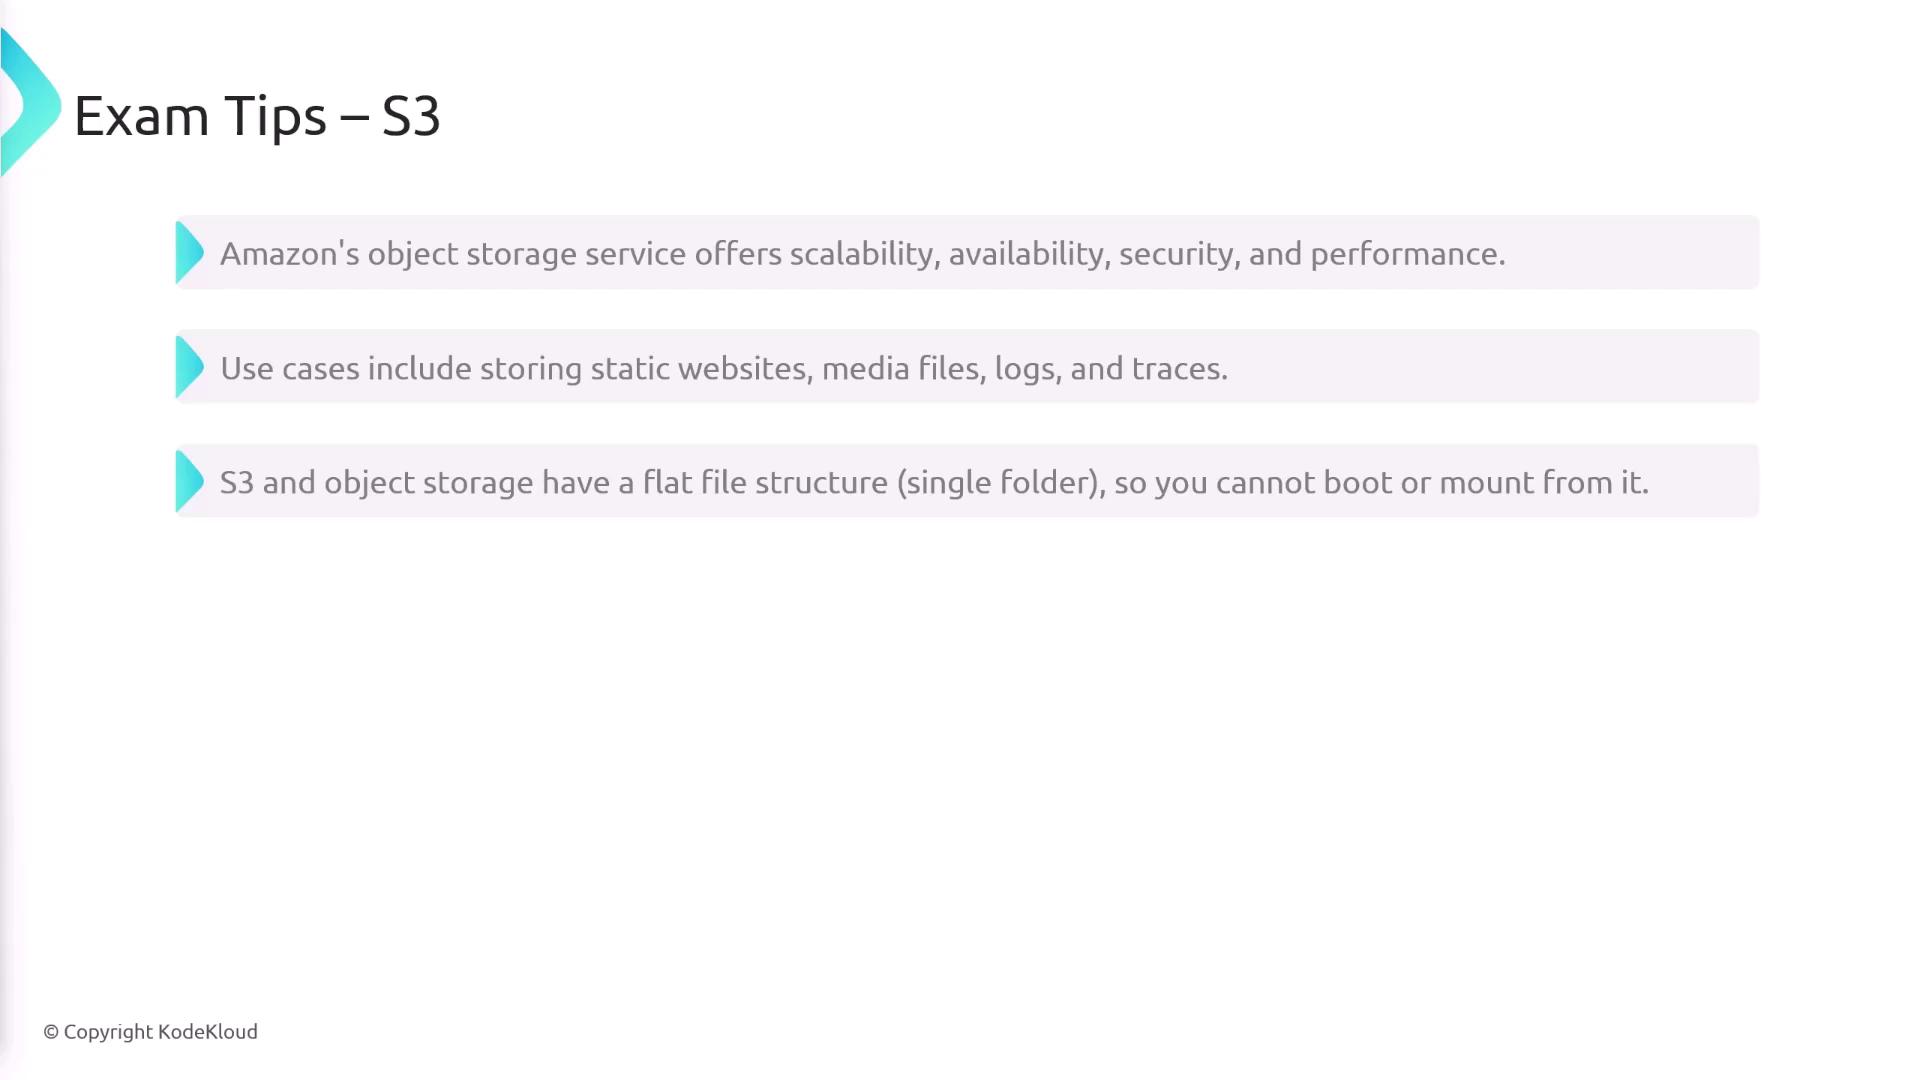Click the arrow bullet beside the flat file structure line
Image resolution: width=1920 pixels, height=1080 pixels.
[189, 481]
